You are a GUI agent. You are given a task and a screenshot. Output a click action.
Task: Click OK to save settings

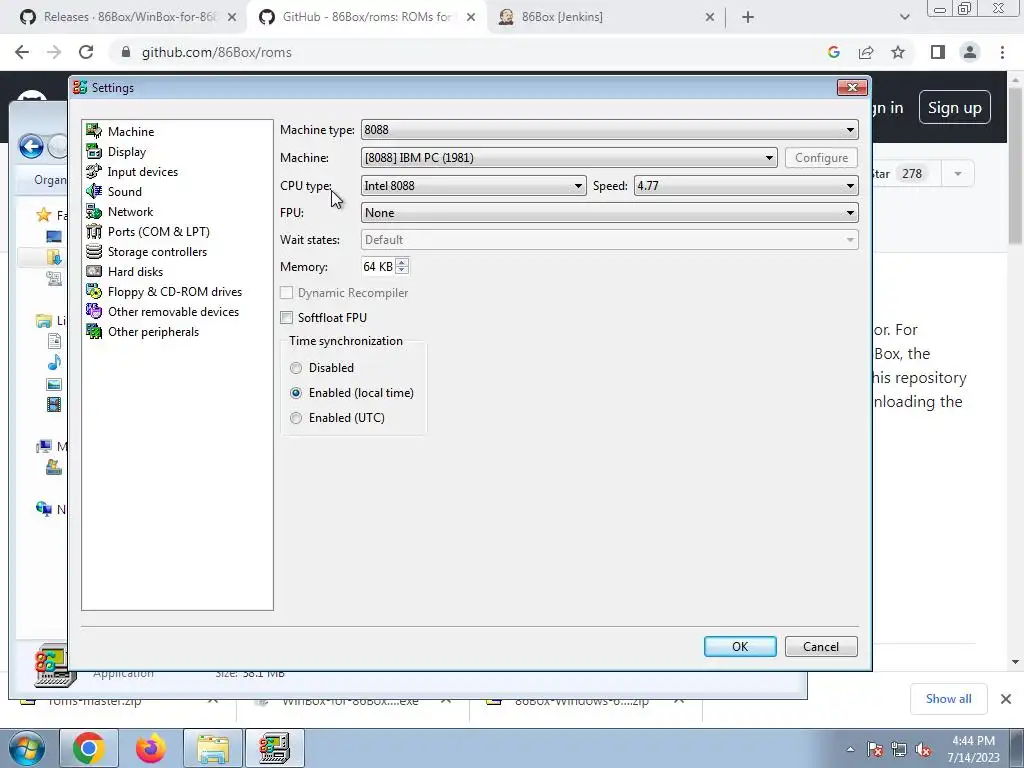pos(740,647)
